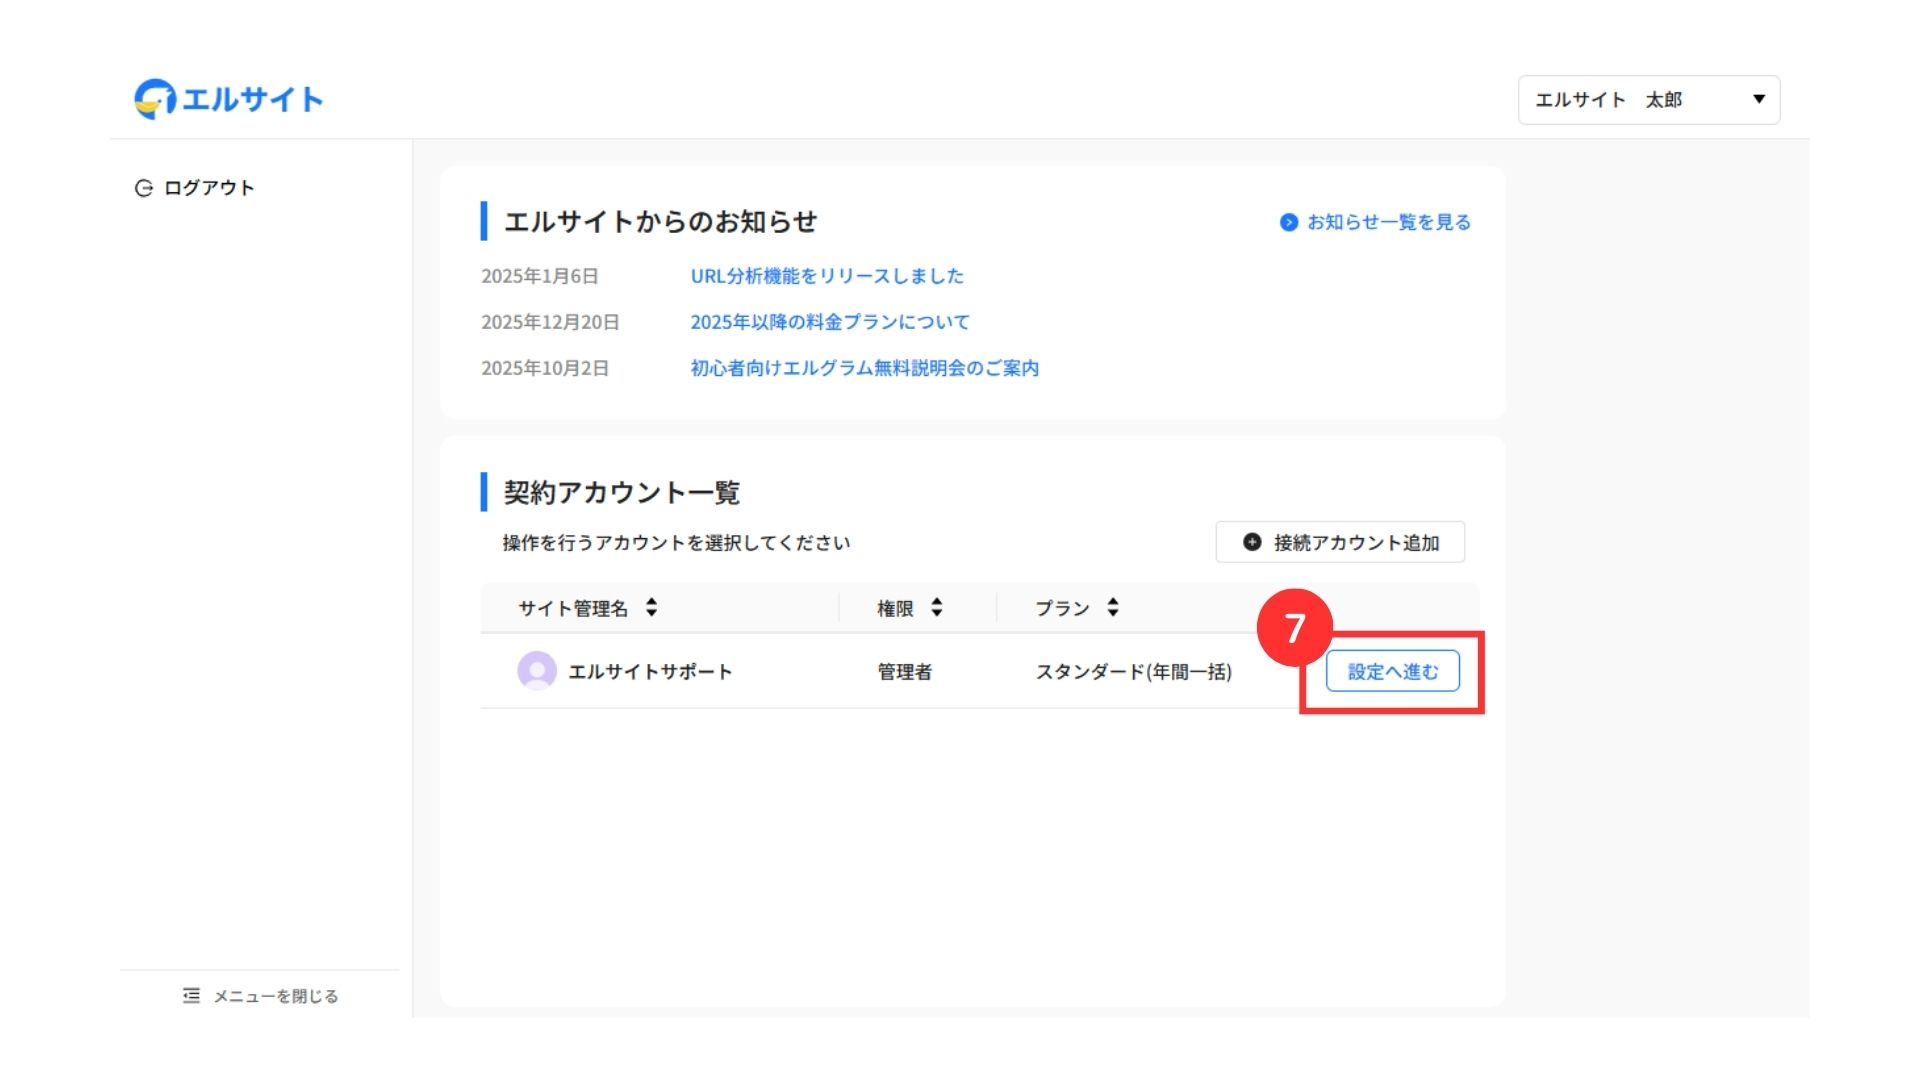Click the red number 7 badge
The height and width of the screenshot is (1080, 1920).
click(x=1294, y=628)
